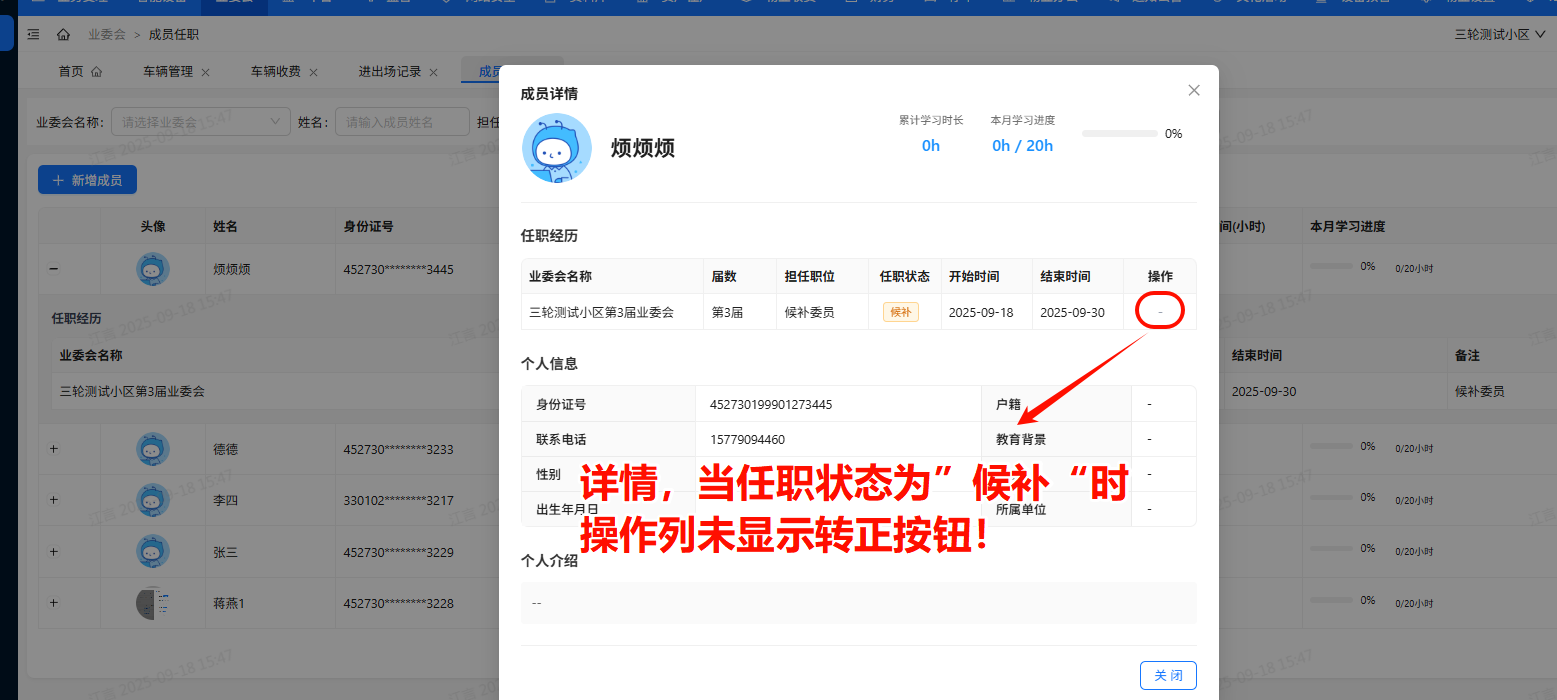Screen dimensions: 1557x700
Task: Close the 进出场记录 tab with its X
Action: (x=433, y=72)
